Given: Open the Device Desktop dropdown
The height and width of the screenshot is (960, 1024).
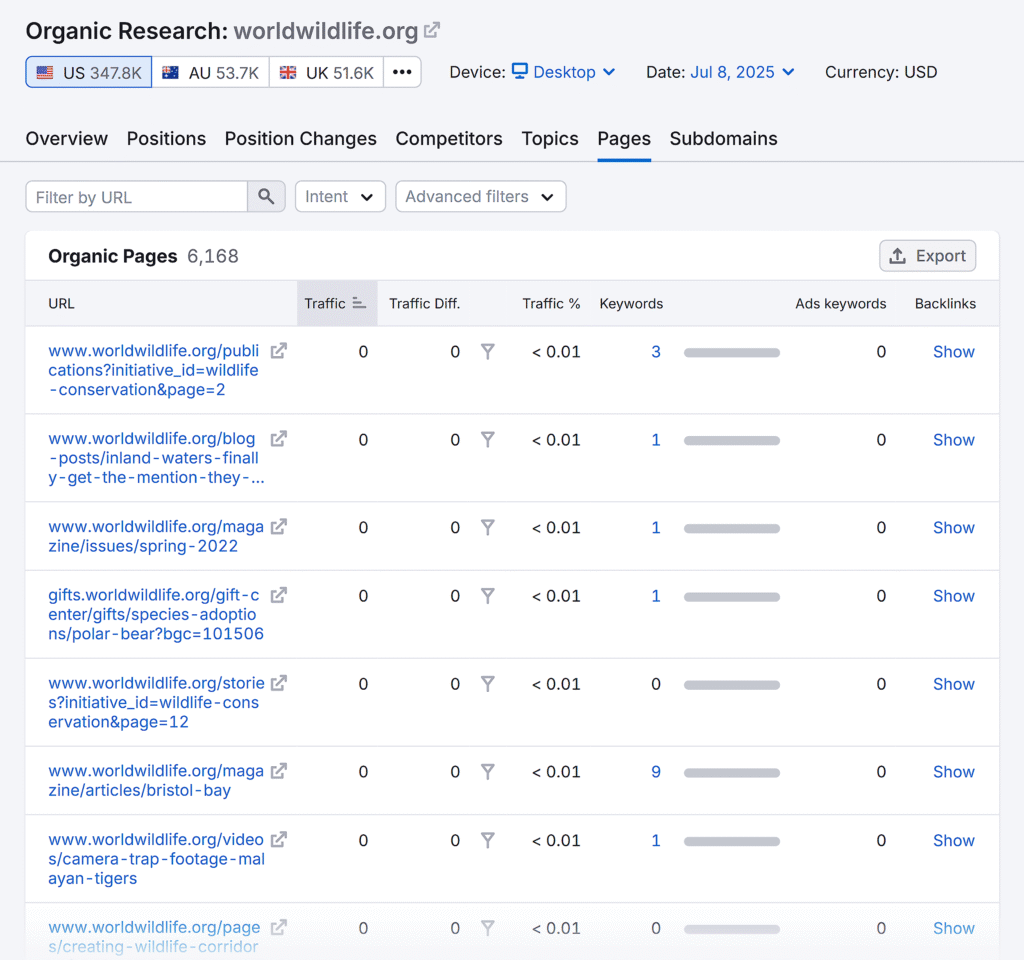Looking at the screenshot, I should click(x=564, y=72).
